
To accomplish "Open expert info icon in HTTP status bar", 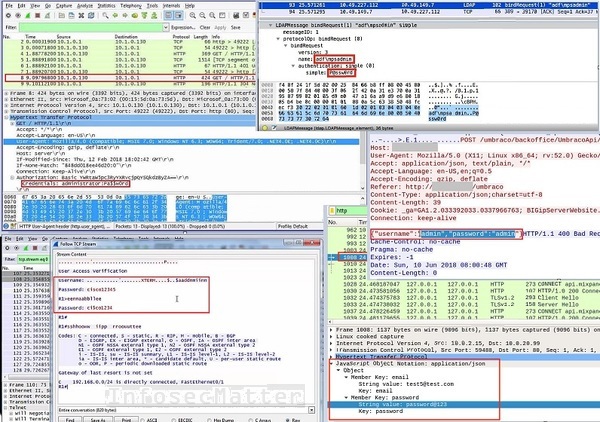I will pyautogui.click(x=7, y=226).
